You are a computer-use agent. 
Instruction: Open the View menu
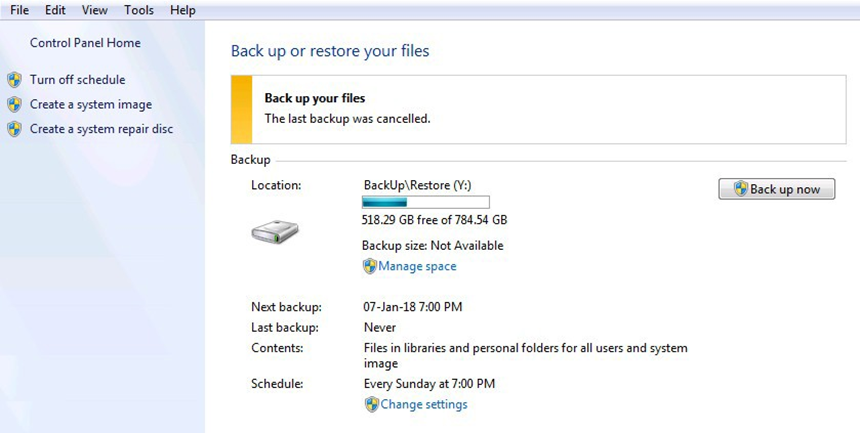point(95,10)
